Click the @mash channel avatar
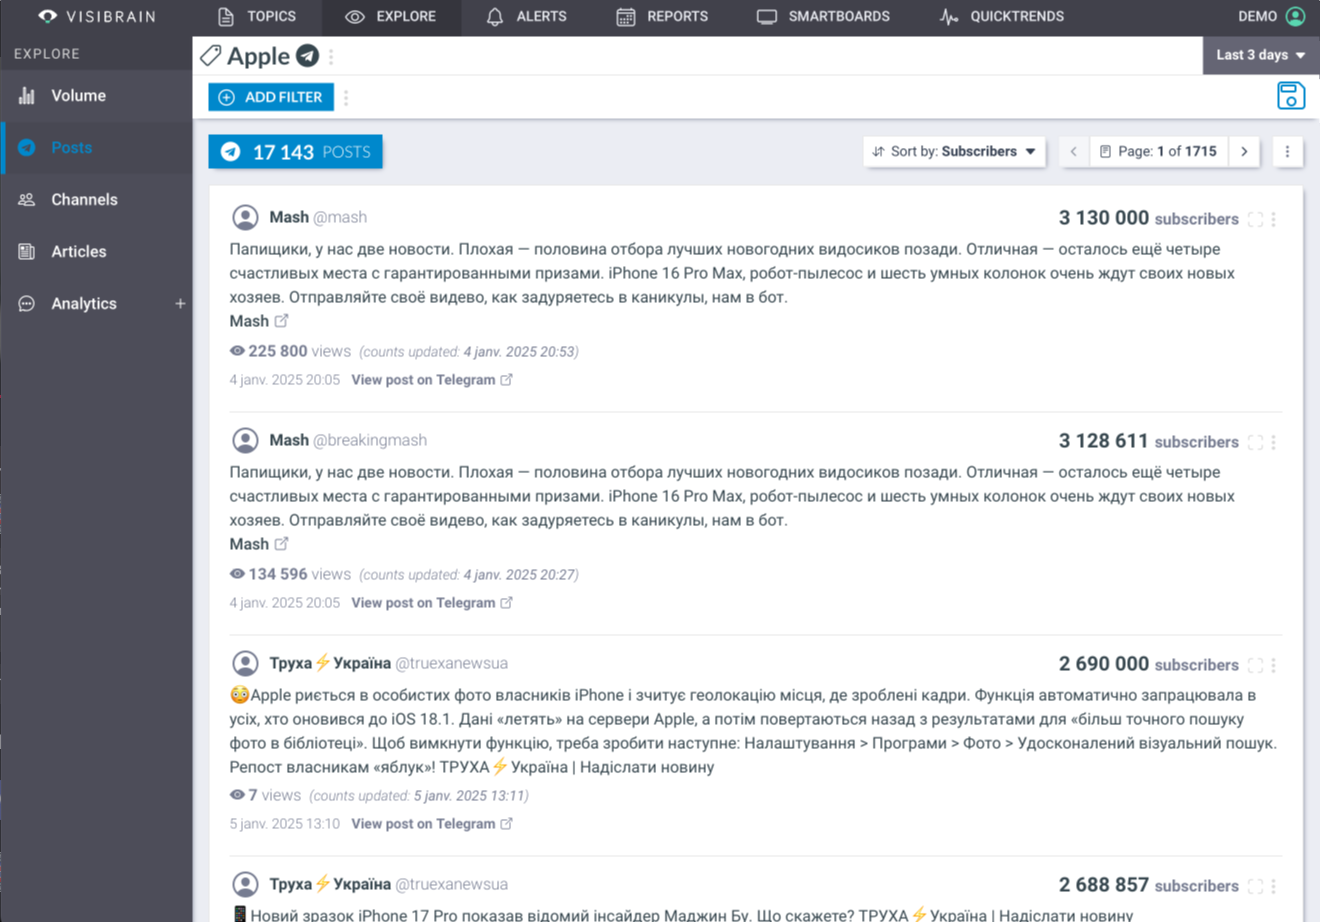Image resolution: width=1320 pixels, height=922 pixels. [x=245, y=217]
